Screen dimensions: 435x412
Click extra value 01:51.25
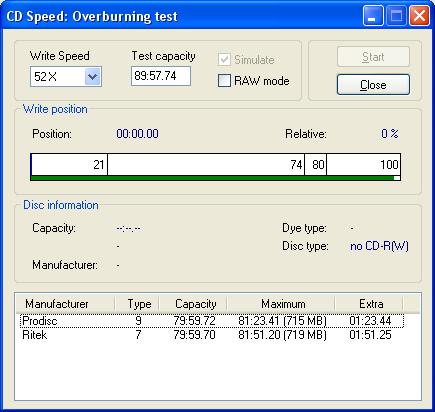[x=370, y=335]
